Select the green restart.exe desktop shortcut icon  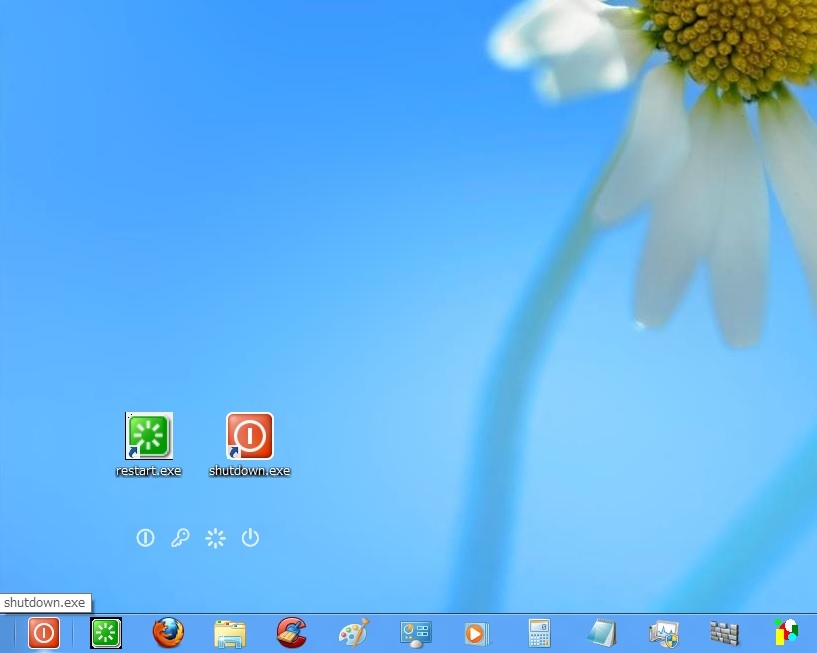(x=149, y=436)
